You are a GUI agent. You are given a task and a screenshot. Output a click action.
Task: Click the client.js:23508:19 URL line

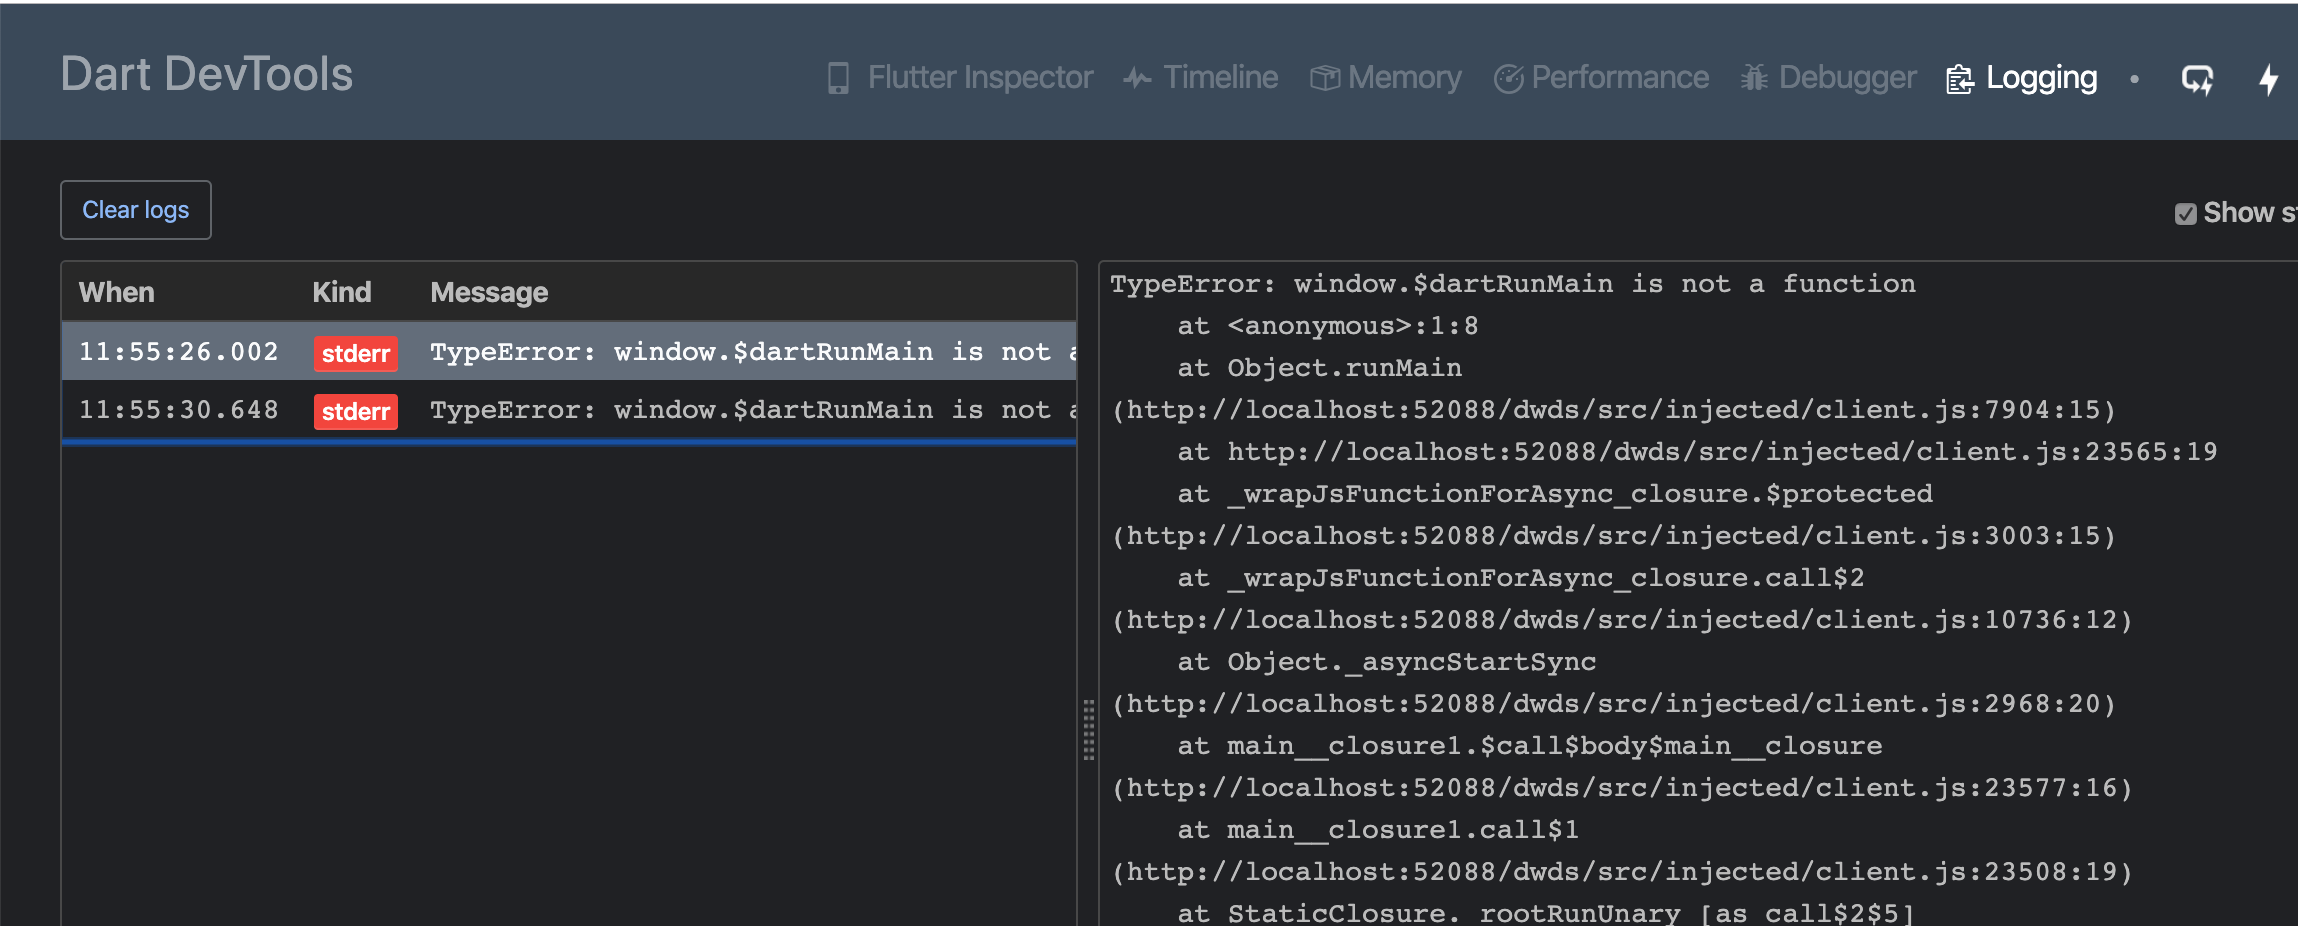[x=1622, y=872]
